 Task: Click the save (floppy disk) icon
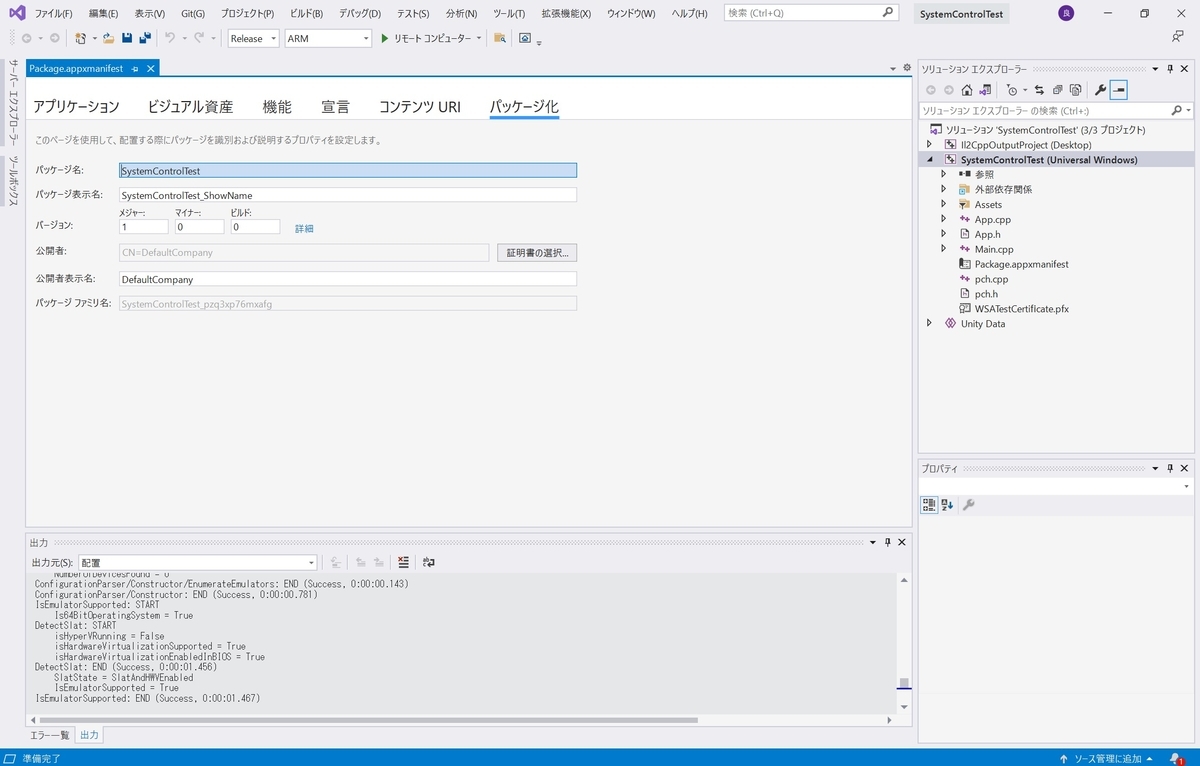127,38
